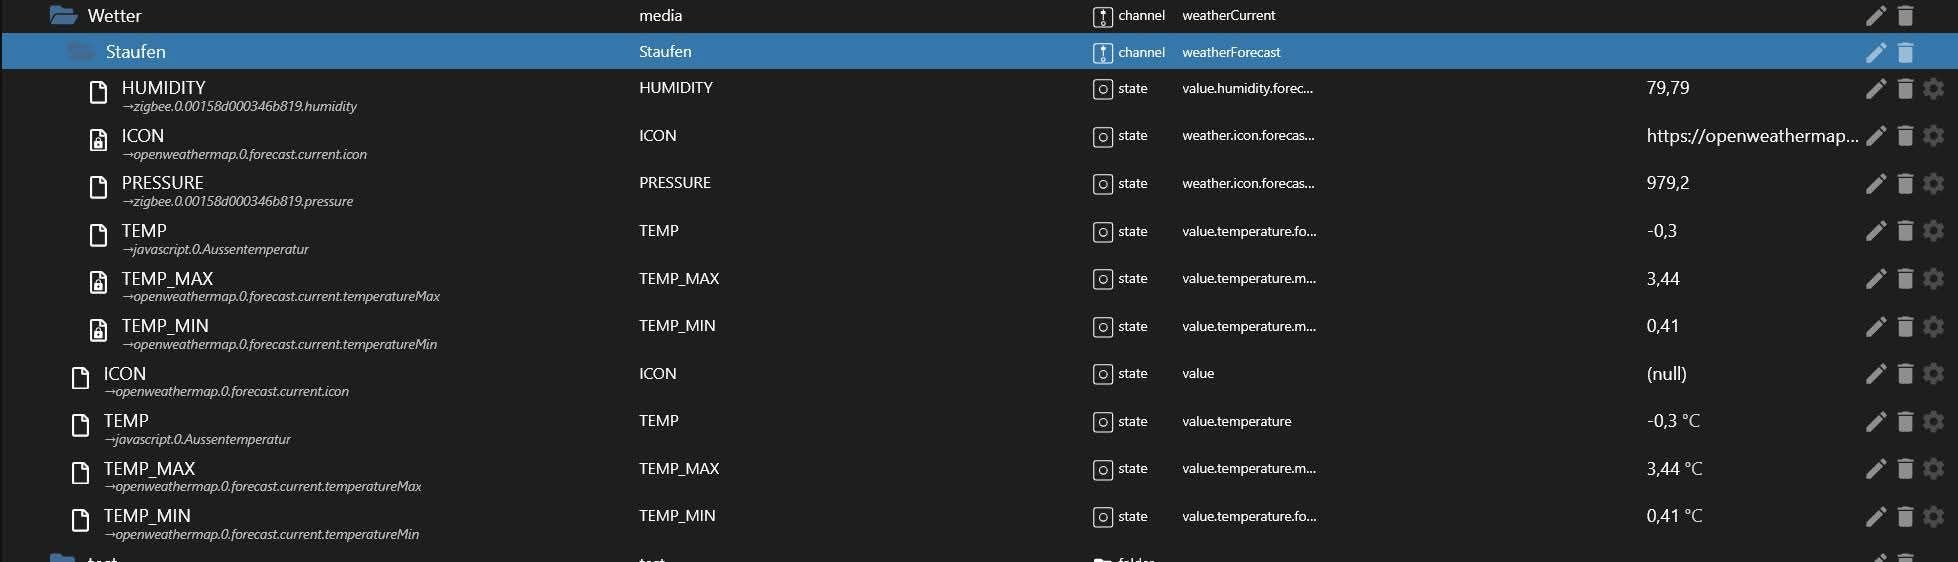Click channel type icon on weatherForecast row
Image resolution: width=1958 pixels, height=562 pixels.
pyautogui.click(x=1102, y=53)
